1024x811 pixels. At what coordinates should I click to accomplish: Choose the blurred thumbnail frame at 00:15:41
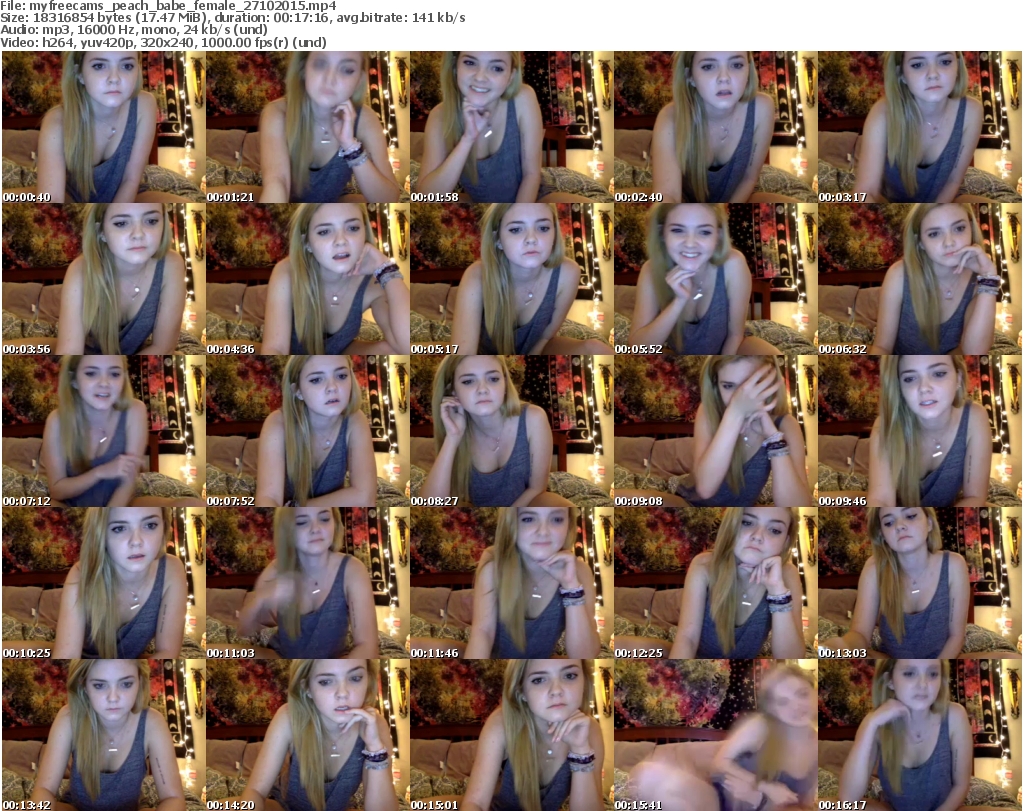click(x=716, y=735)
